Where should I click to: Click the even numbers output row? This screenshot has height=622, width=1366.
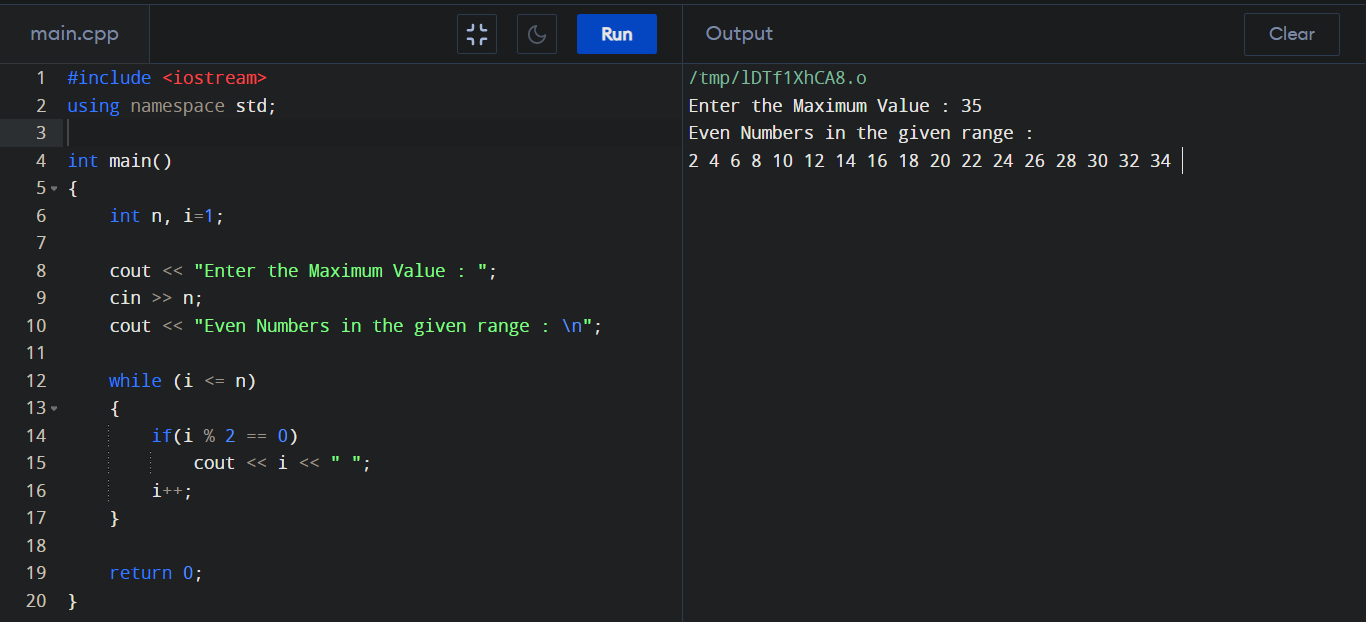coord(930,161)
